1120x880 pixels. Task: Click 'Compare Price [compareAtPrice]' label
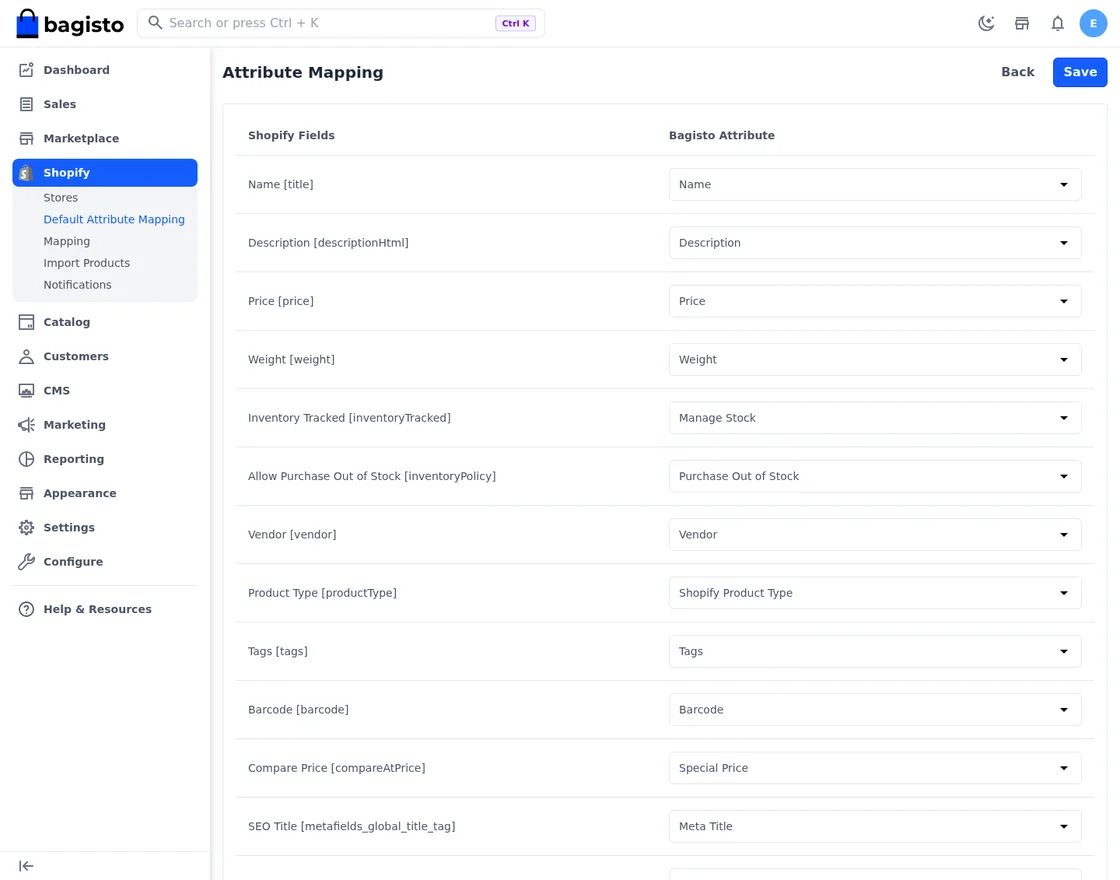336,768
